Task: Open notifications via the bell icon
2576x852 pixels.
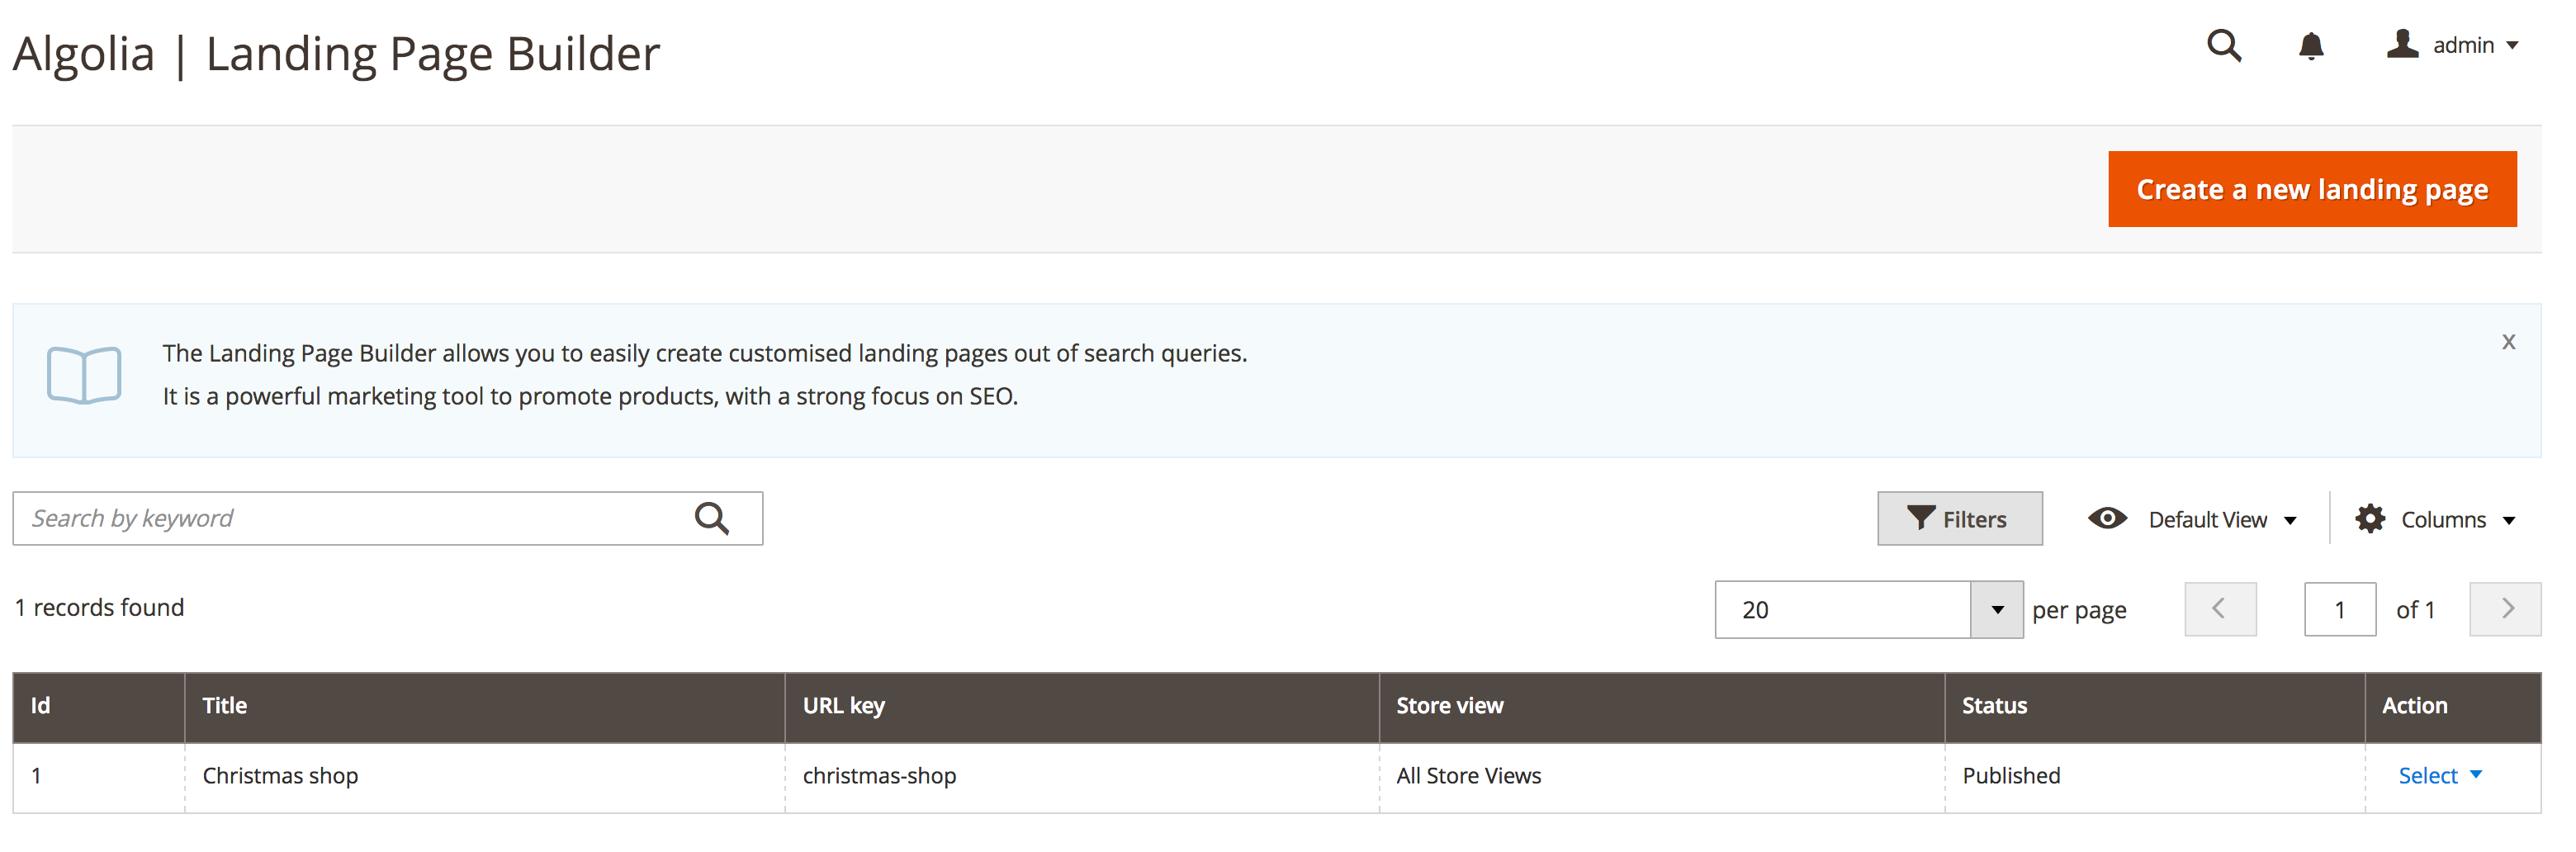Action: (2312, 46)
